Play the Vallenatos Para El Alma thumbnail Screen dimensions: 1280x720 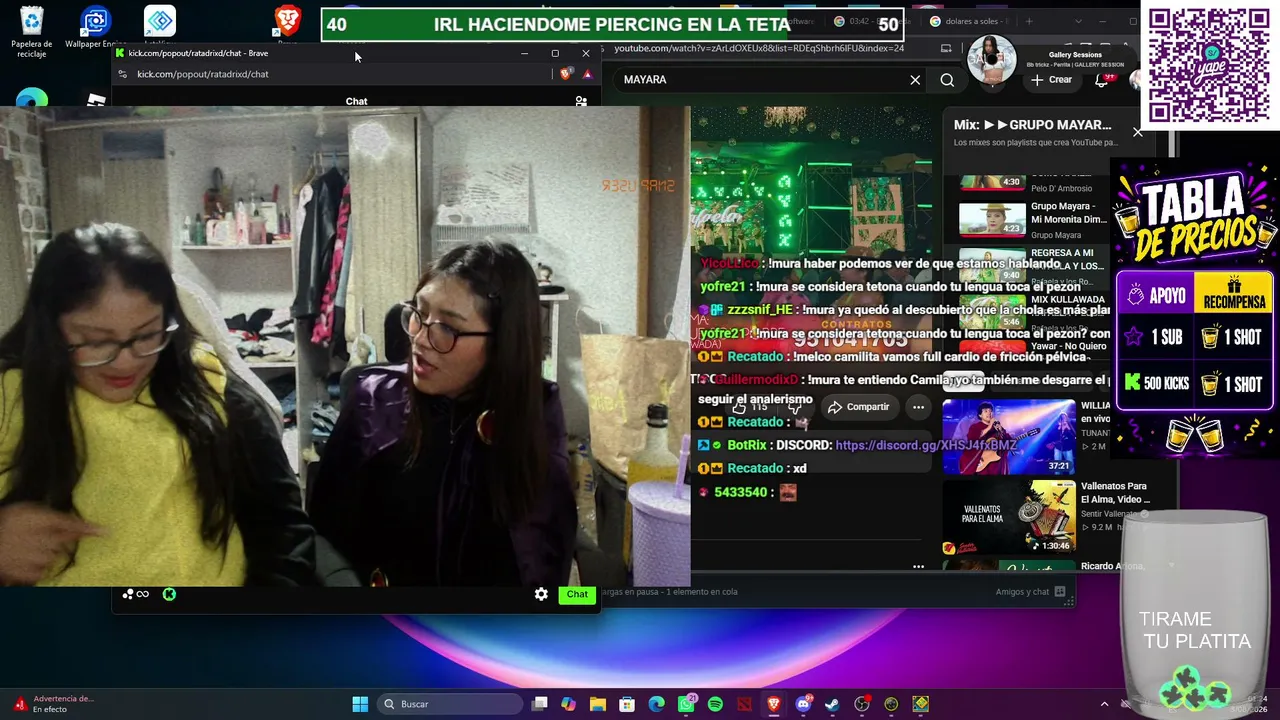click(1008, 517)
